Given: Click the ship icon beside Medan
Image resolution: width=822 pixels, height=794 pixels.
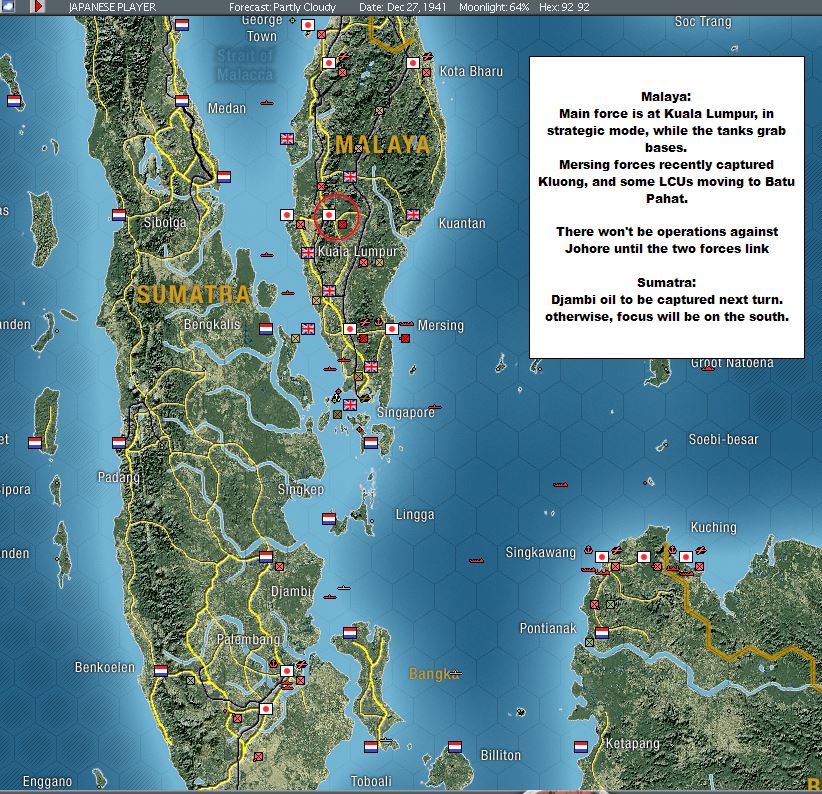Looking at the screenshot, I should pyautogui.click(x=267, y=103).
